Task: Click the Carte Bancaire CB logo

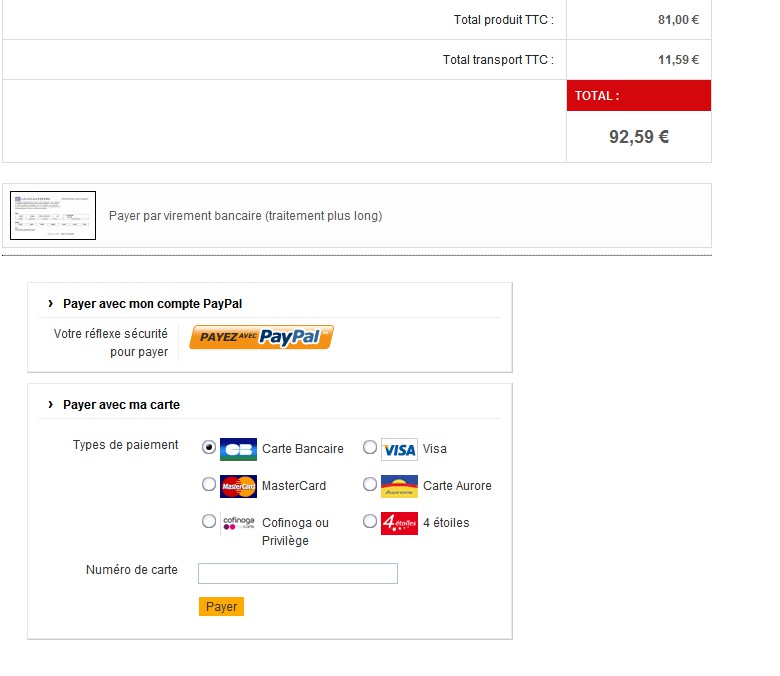Action: point(238,449)
